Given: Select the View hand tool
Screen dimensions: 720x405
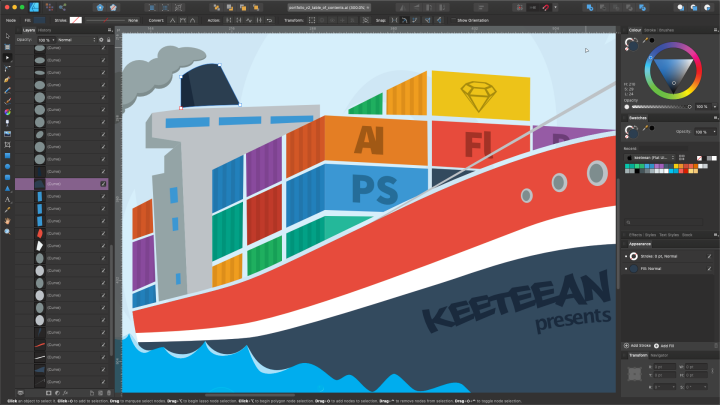Looking at the screenshot, I should click(7, 221).
